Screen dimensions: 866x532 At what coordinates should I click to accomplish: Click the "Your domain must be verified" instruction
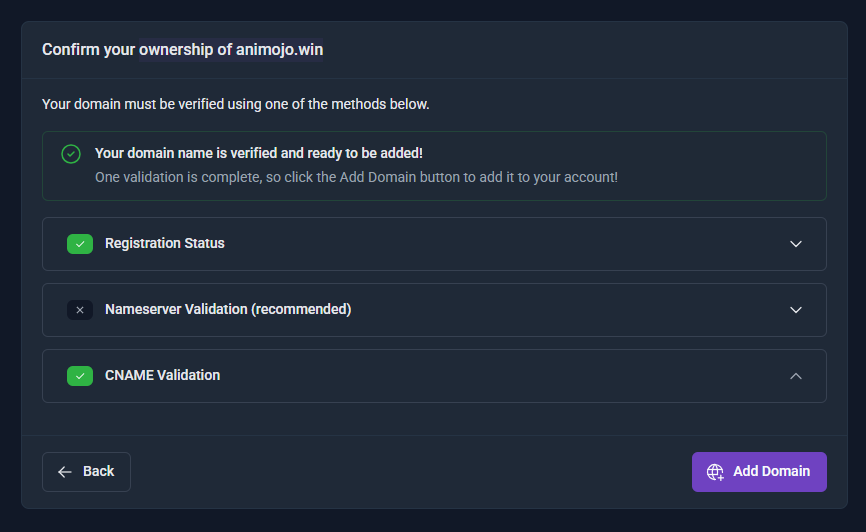click(236, 103)
